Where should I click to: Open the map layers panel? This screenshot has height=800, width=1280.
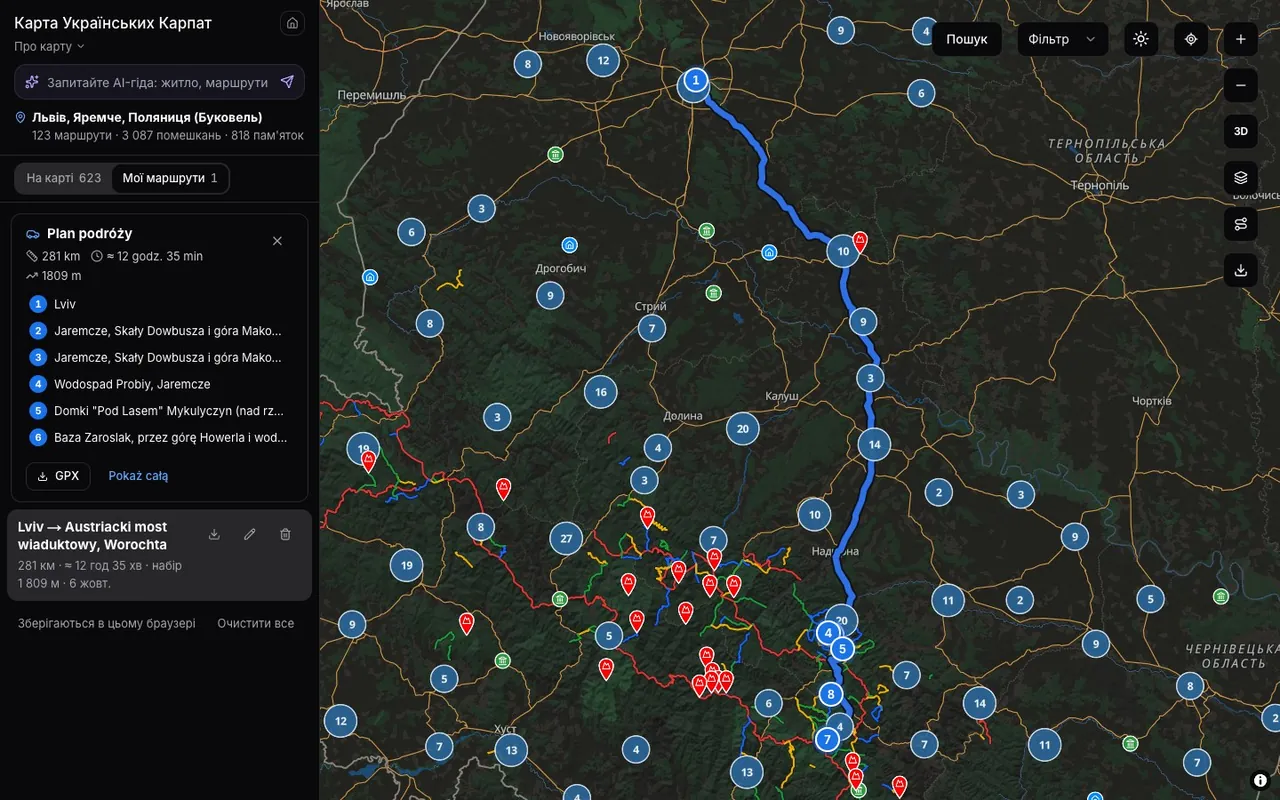pyautogui.click(x=1241, y=178)
